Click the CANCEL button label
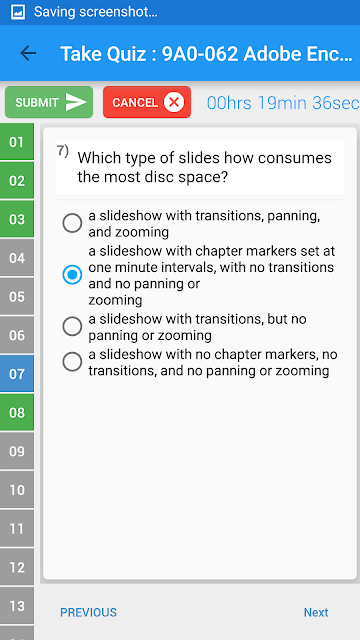Image resolution: width=360 pixels, height=640 pixels. 135,102
